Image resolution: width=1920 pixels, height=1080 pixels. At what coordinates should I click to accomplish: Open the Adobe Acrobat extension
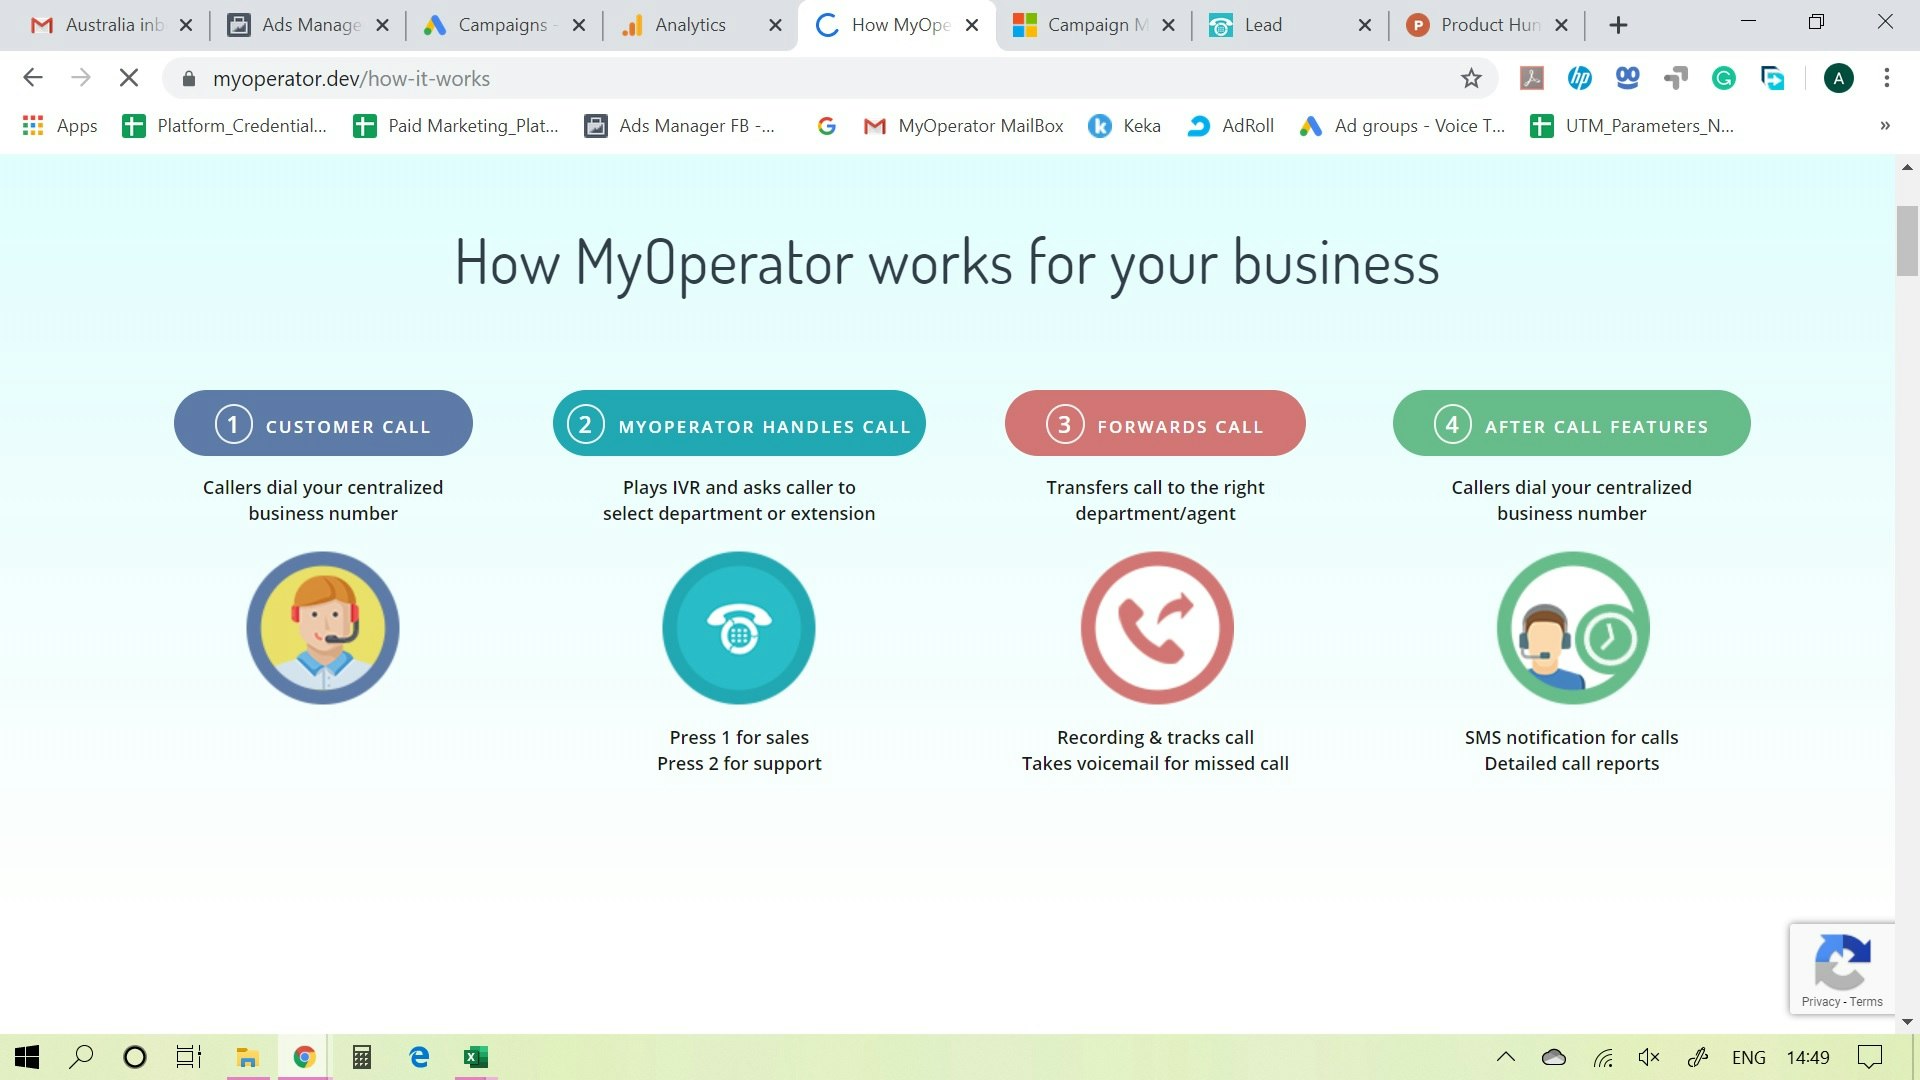[x=1531, y=77]
